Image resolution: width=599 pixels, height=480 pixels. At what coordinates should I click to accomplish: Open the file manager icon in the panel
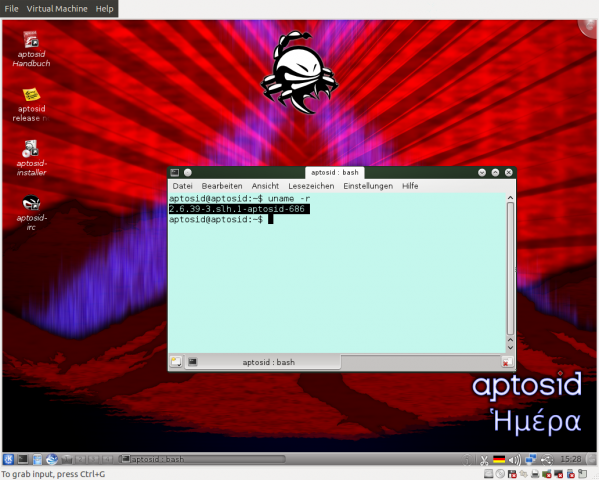[37, 459]
